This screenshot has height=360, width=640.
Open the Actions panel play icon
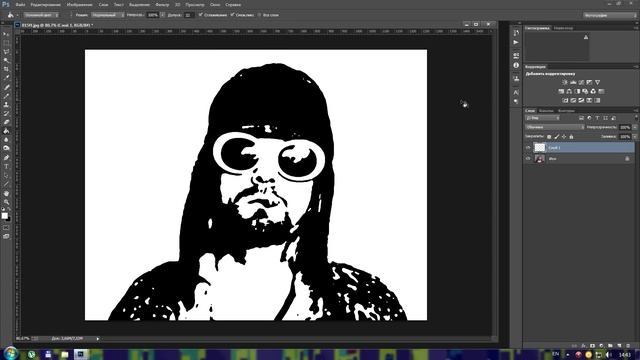pyautogui.click(x=516, y=42)
